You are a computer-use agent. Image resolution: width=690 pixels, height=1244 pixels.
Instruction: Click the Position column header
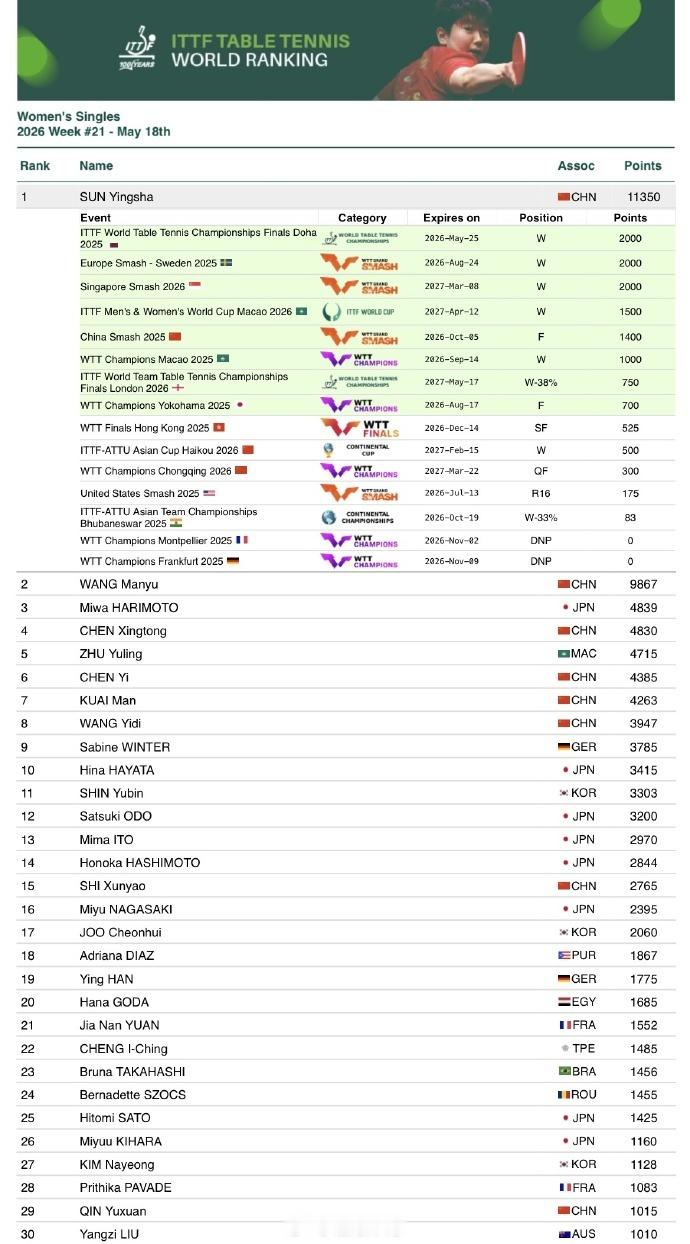point(541,217)
